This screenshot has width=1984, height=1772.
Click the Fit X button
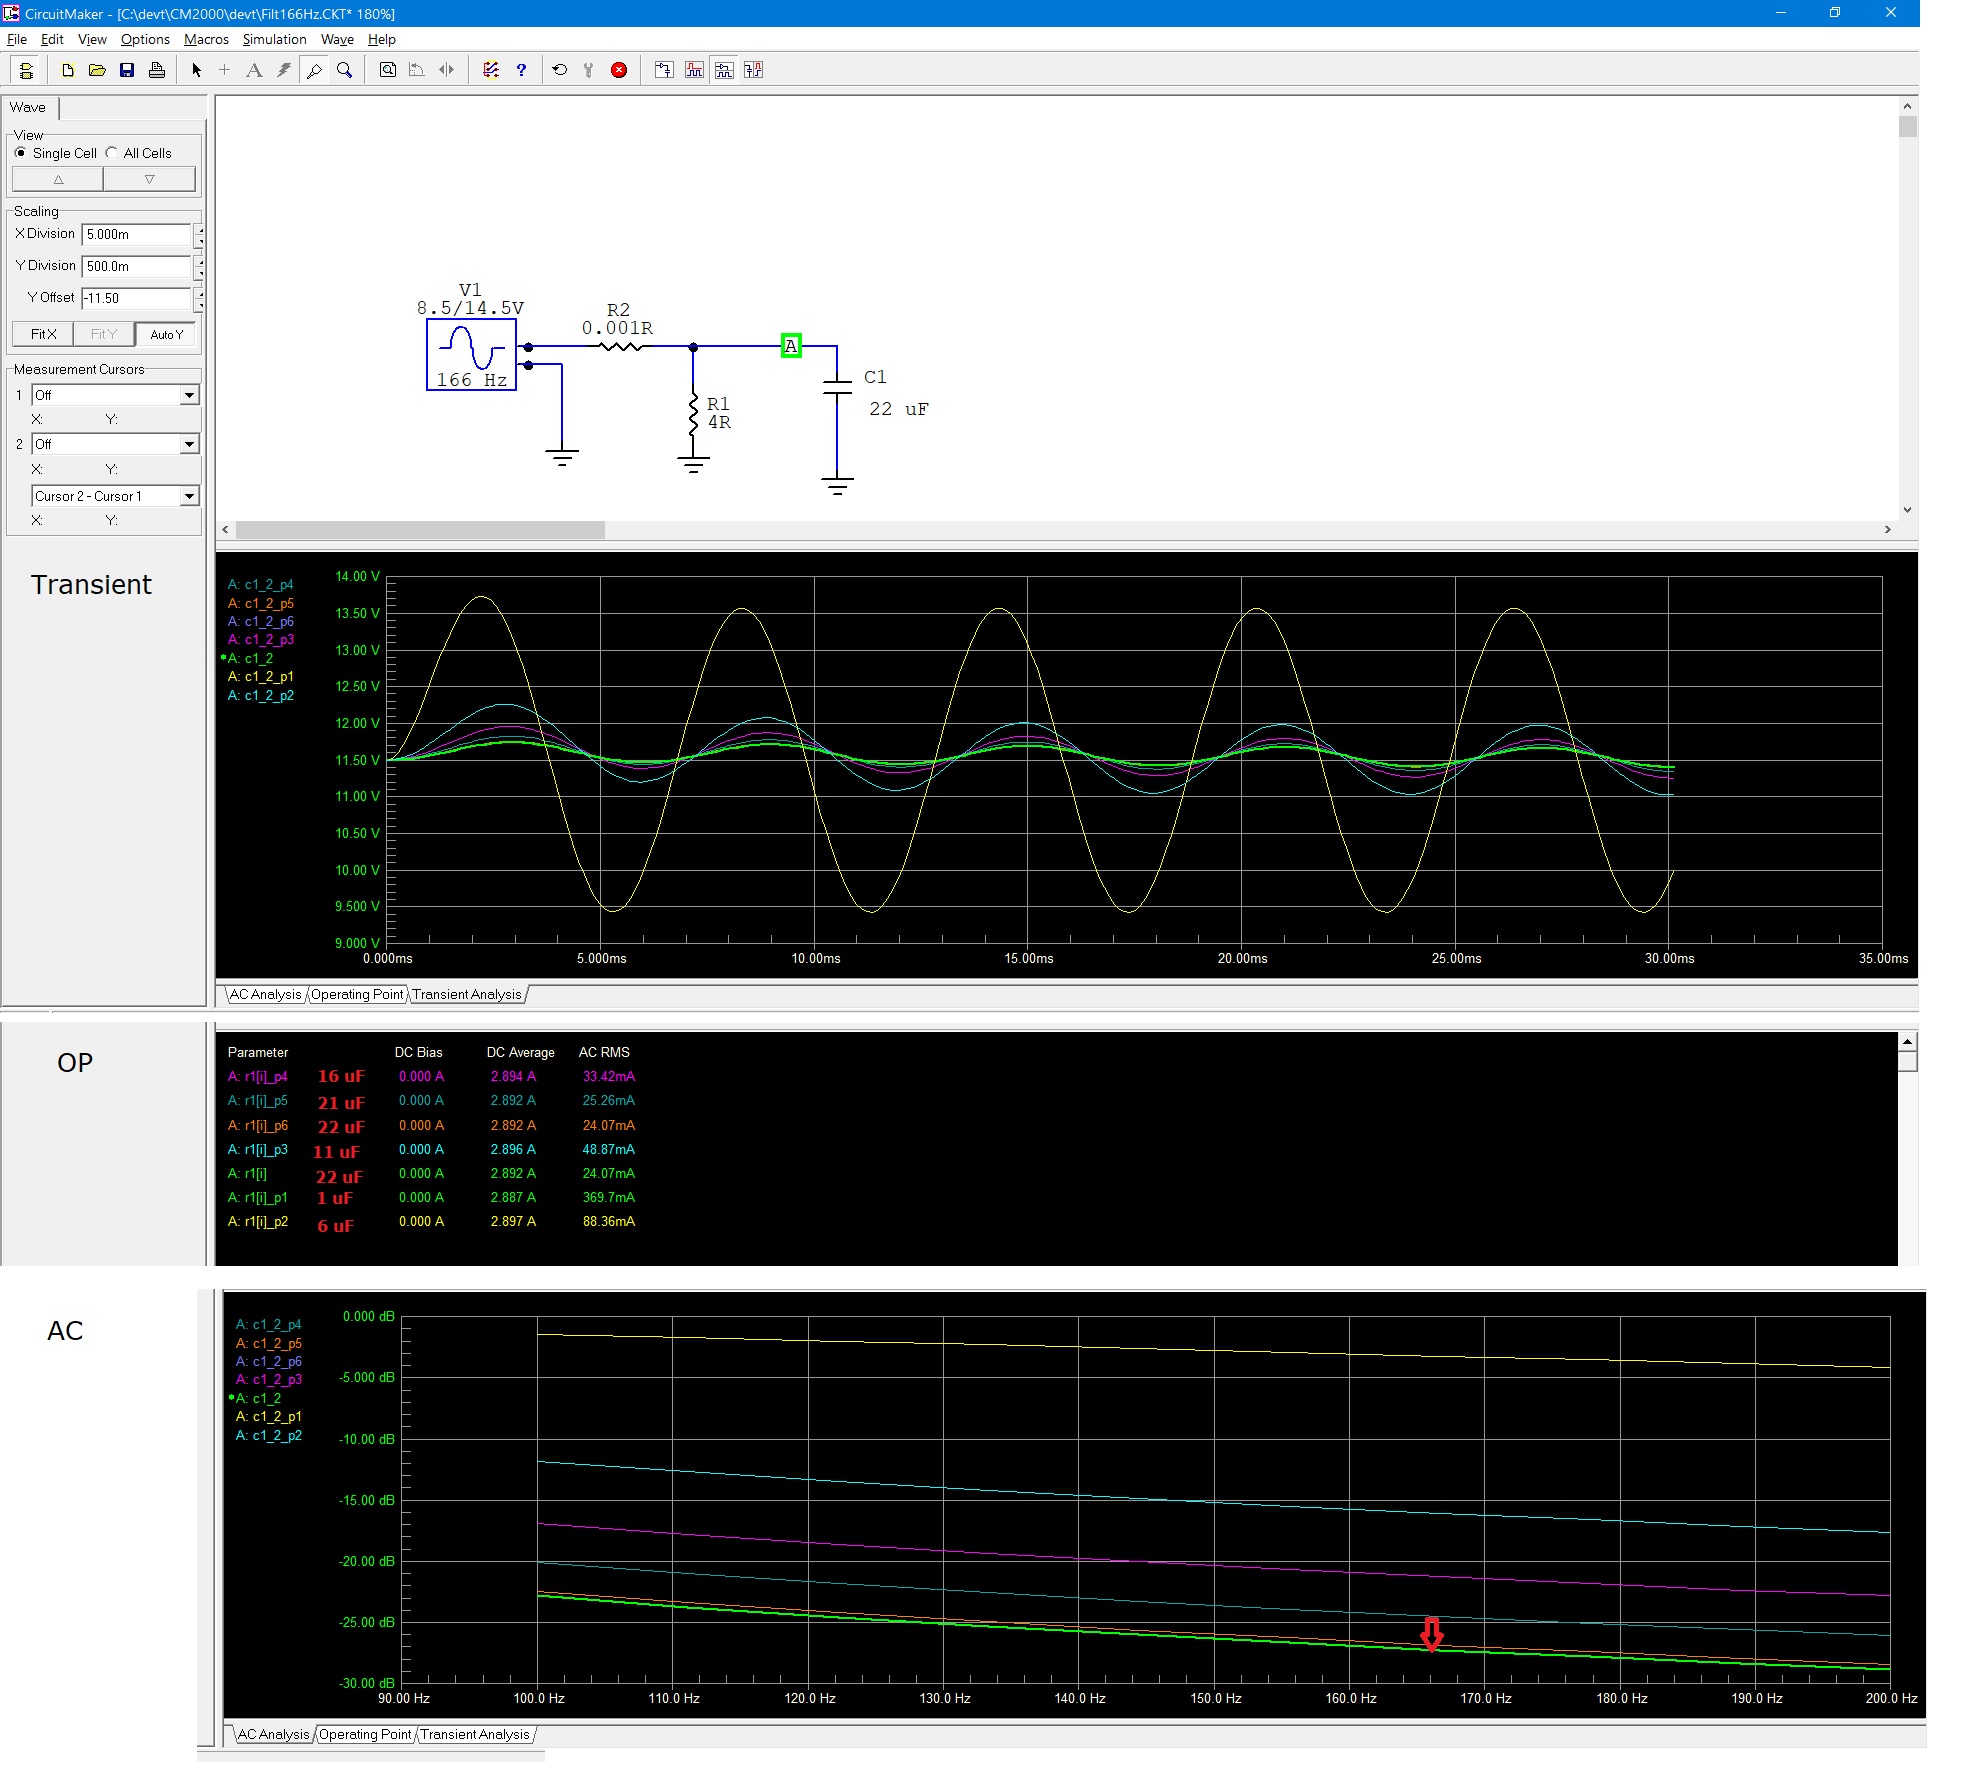click(x=43, y=334)
